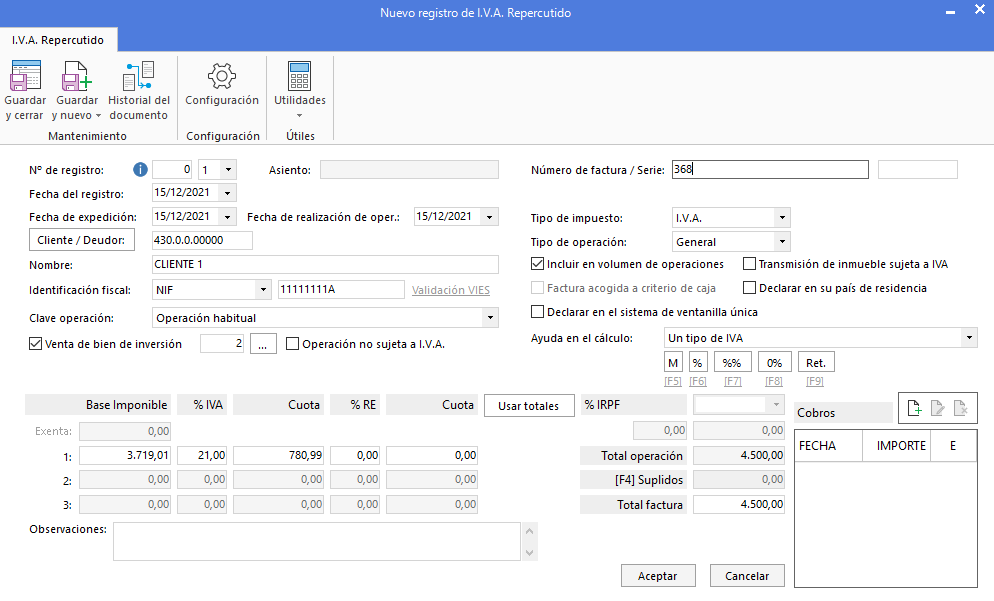Image resolution: width=994 pixels, height=601 pixels.
Task: Click the Número de factura field
Action: point(770,169)
